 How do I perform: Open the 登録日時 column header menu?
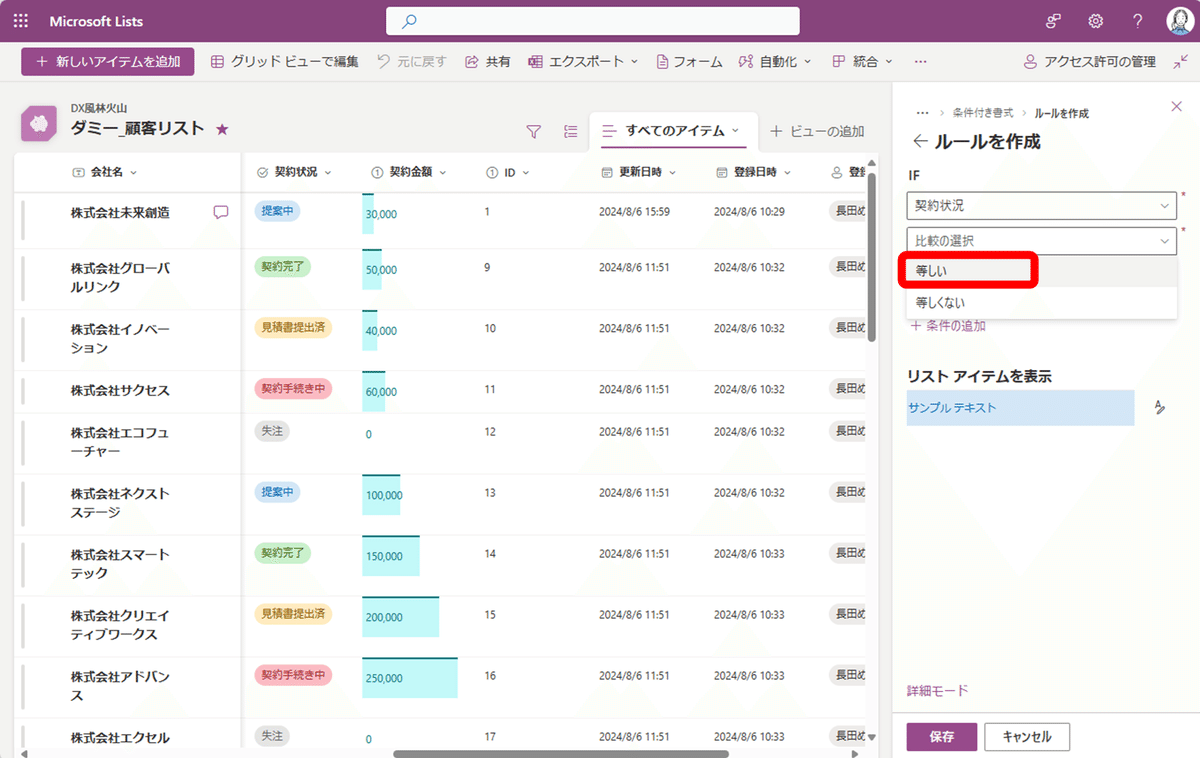[753, 172]
